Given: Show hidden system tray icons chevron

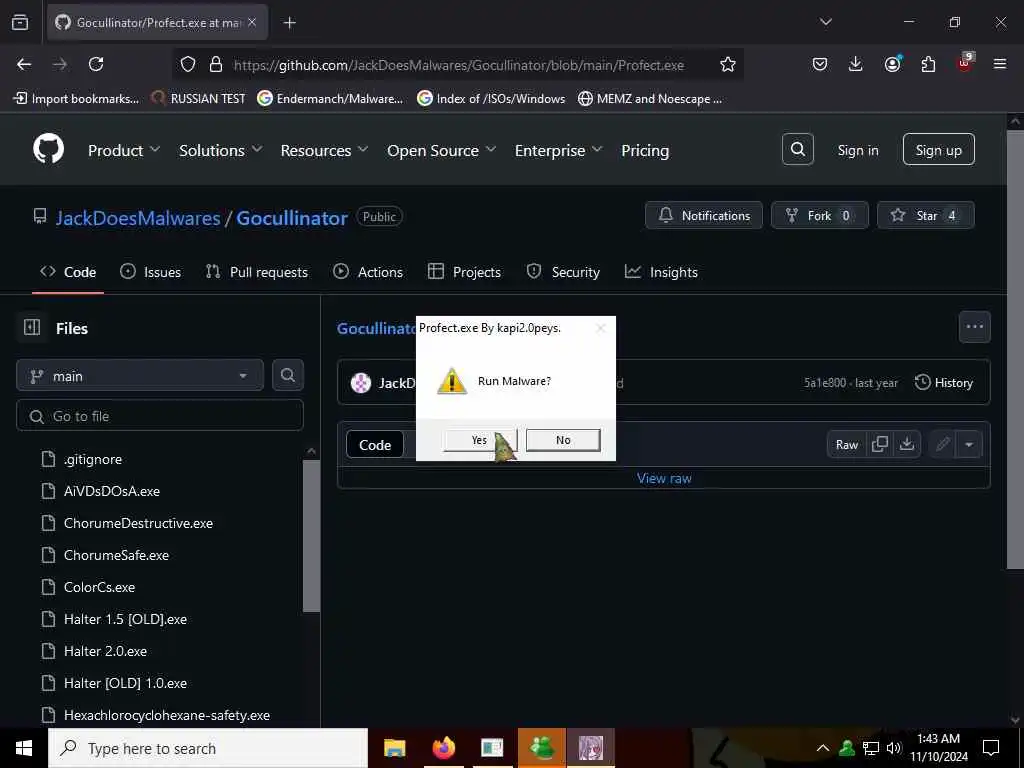Looking at the screenshot, I should 823,748.
